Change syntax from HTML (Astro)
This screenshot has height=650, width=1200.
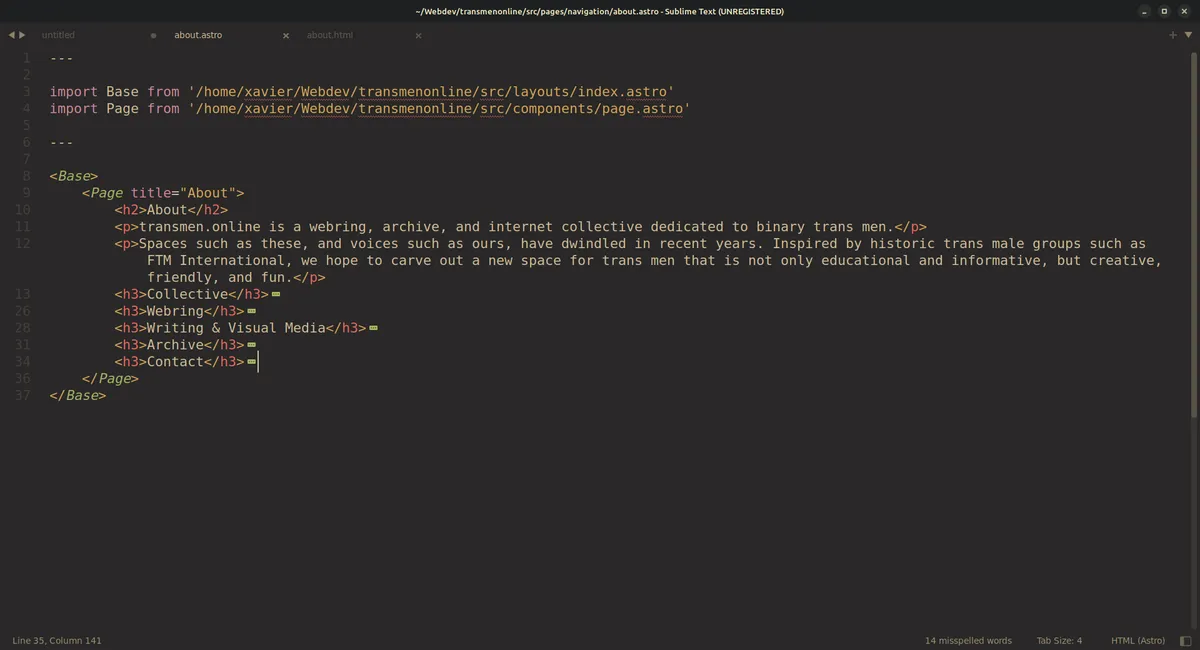pos(1138,640)
